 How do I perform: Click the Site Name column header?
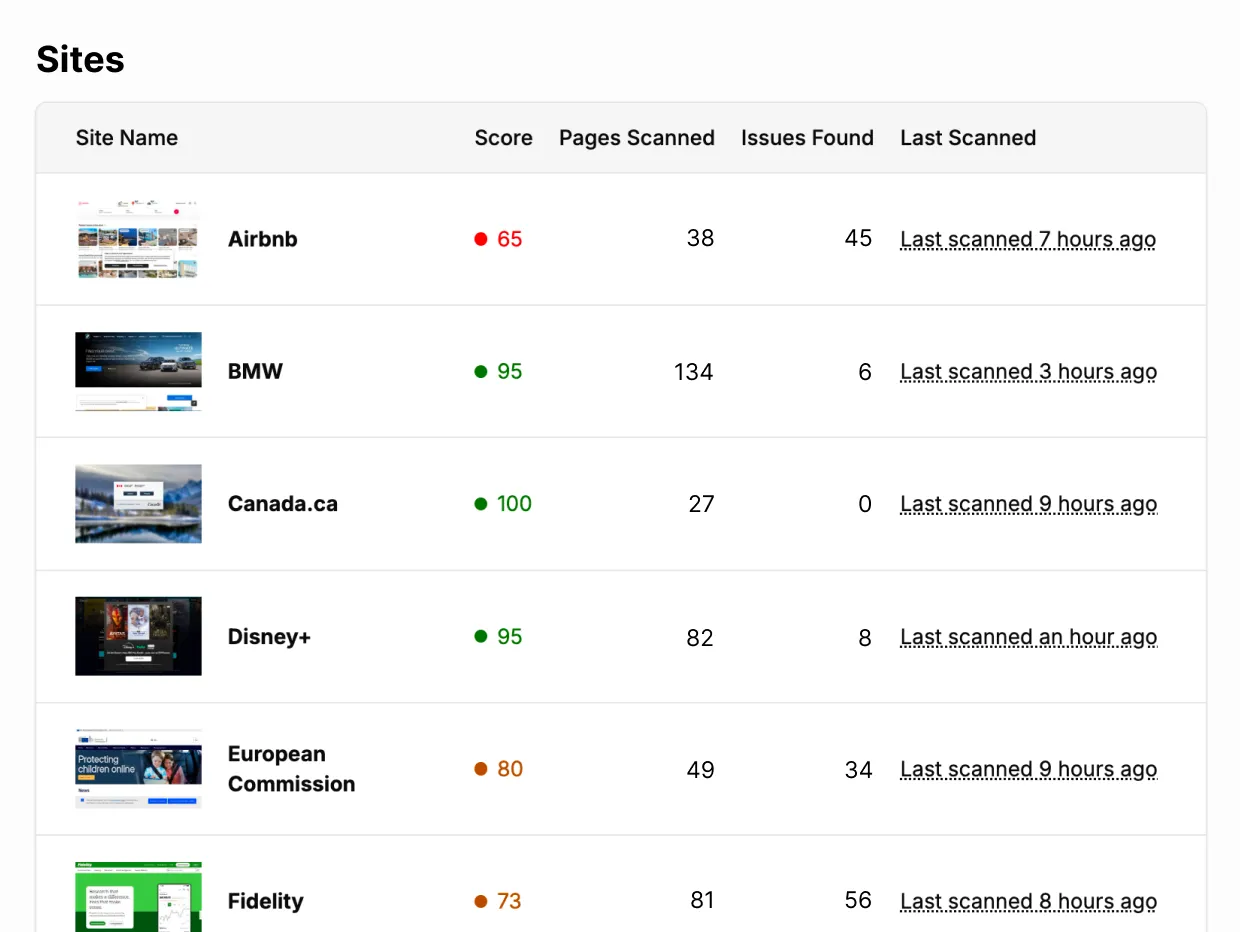coord(127,138)
